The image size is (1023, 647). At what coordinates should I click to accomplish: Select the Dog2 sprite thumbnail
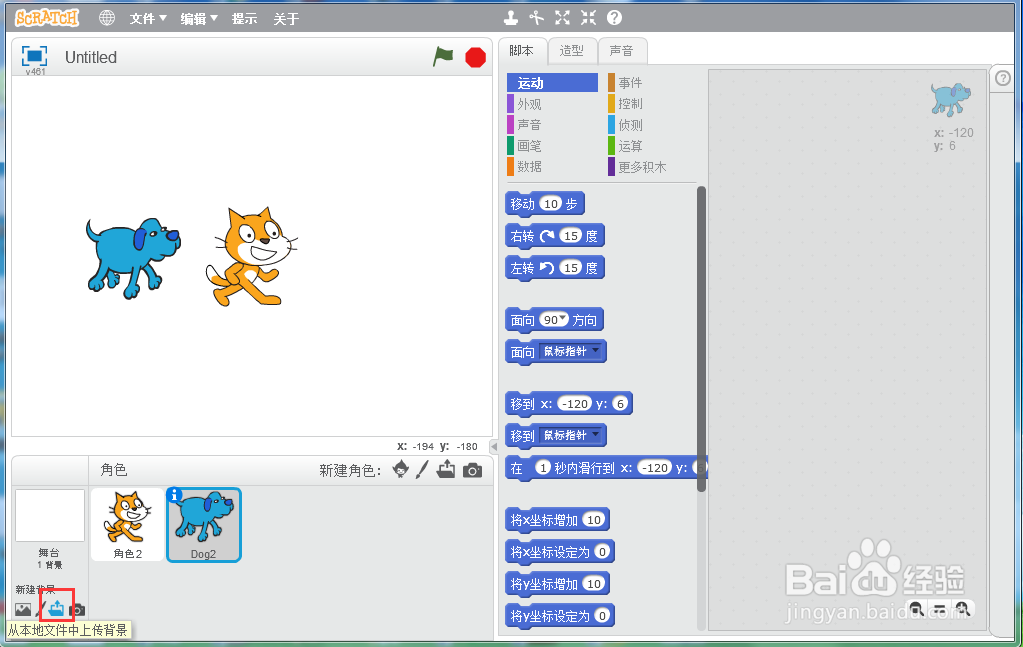pos(204,524)
